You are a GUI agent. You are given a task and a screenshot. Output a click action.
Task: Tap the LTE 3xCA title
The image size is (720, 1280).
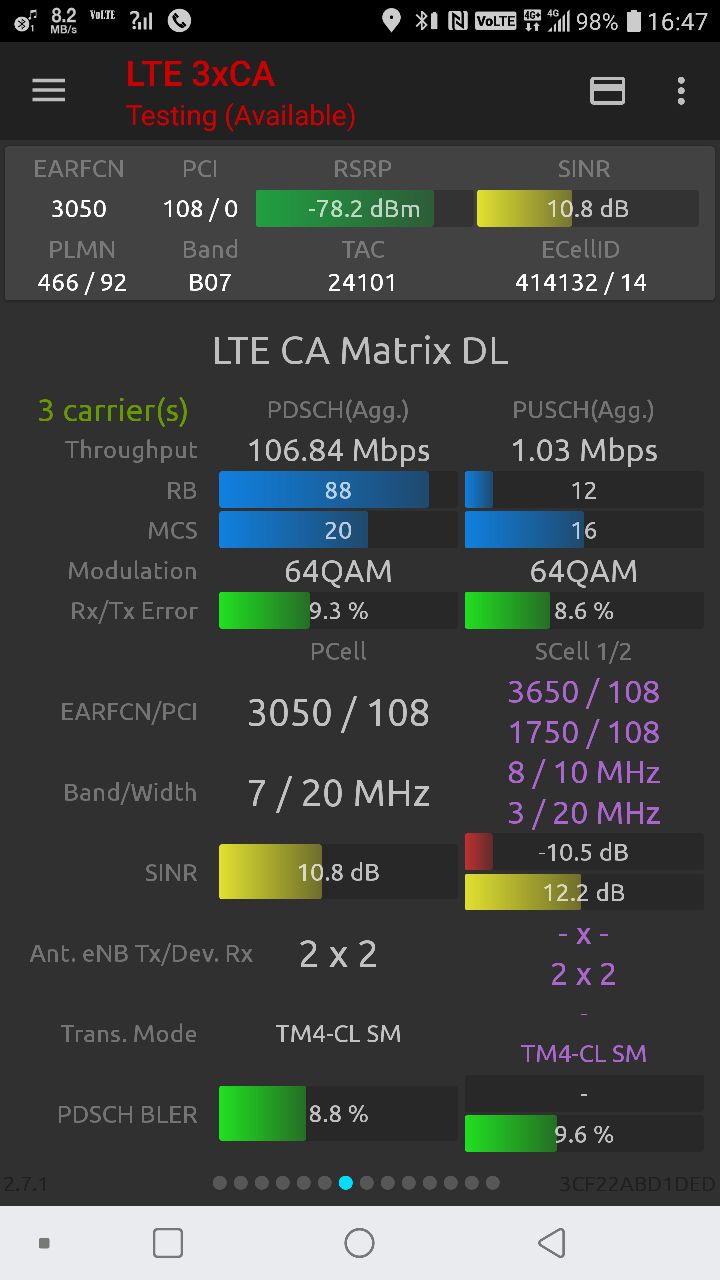[x=200, y=74]
